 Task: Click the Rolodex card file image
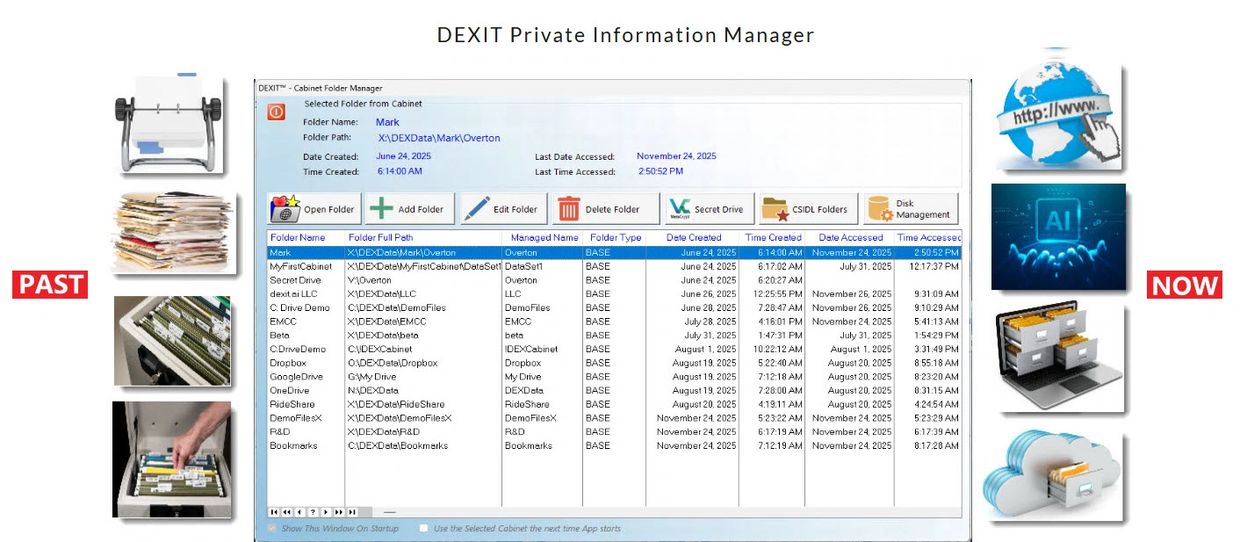pos(168,120)
